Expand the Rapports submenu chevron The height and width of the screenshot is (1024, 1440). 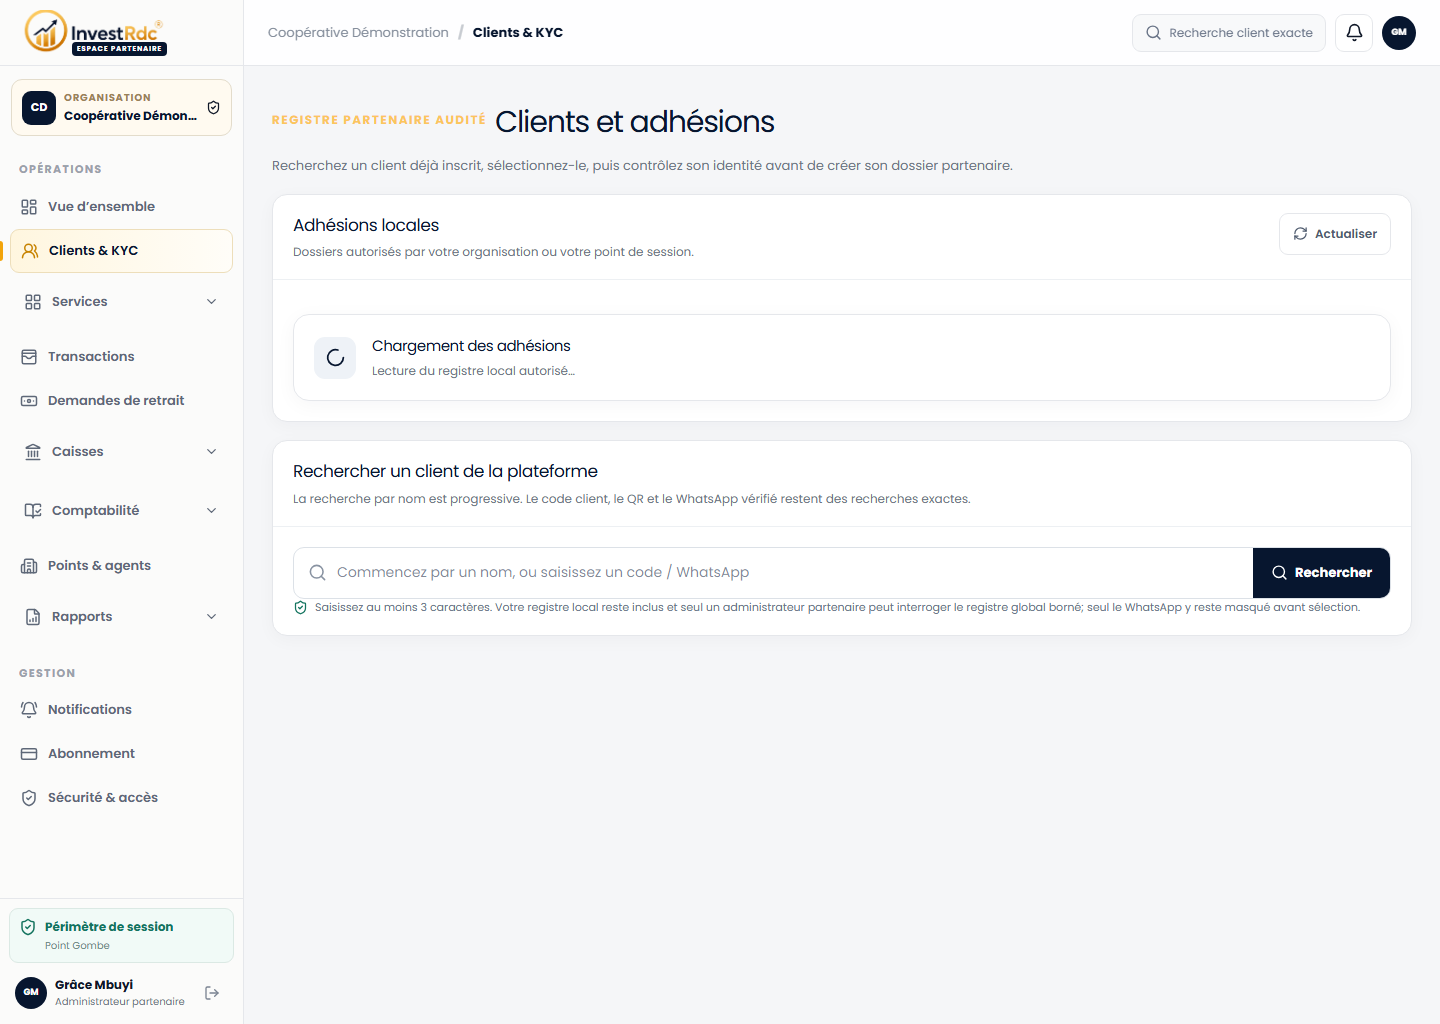pyautogui.click(x=212, y=617)
